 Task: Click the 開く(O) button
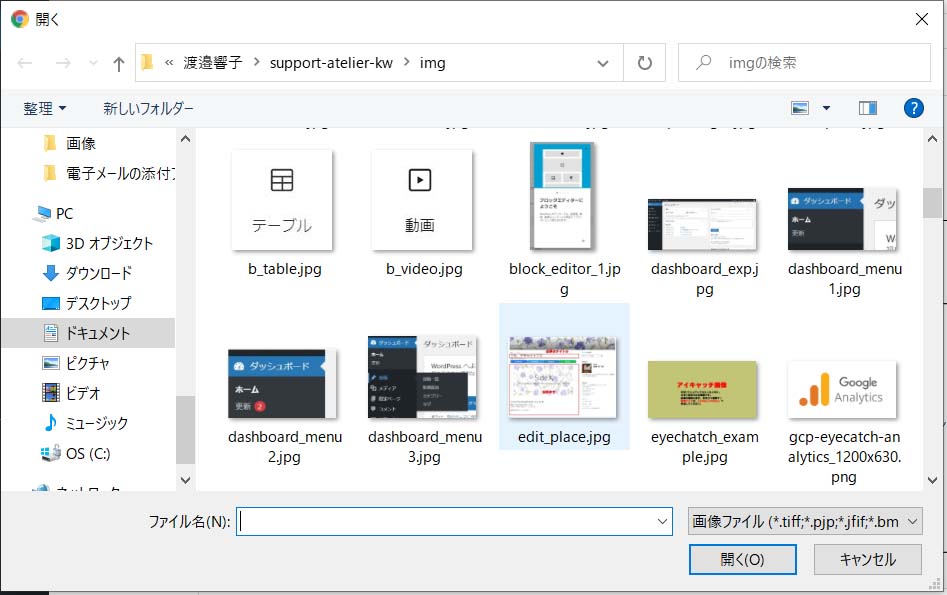[x=742, y=559]
